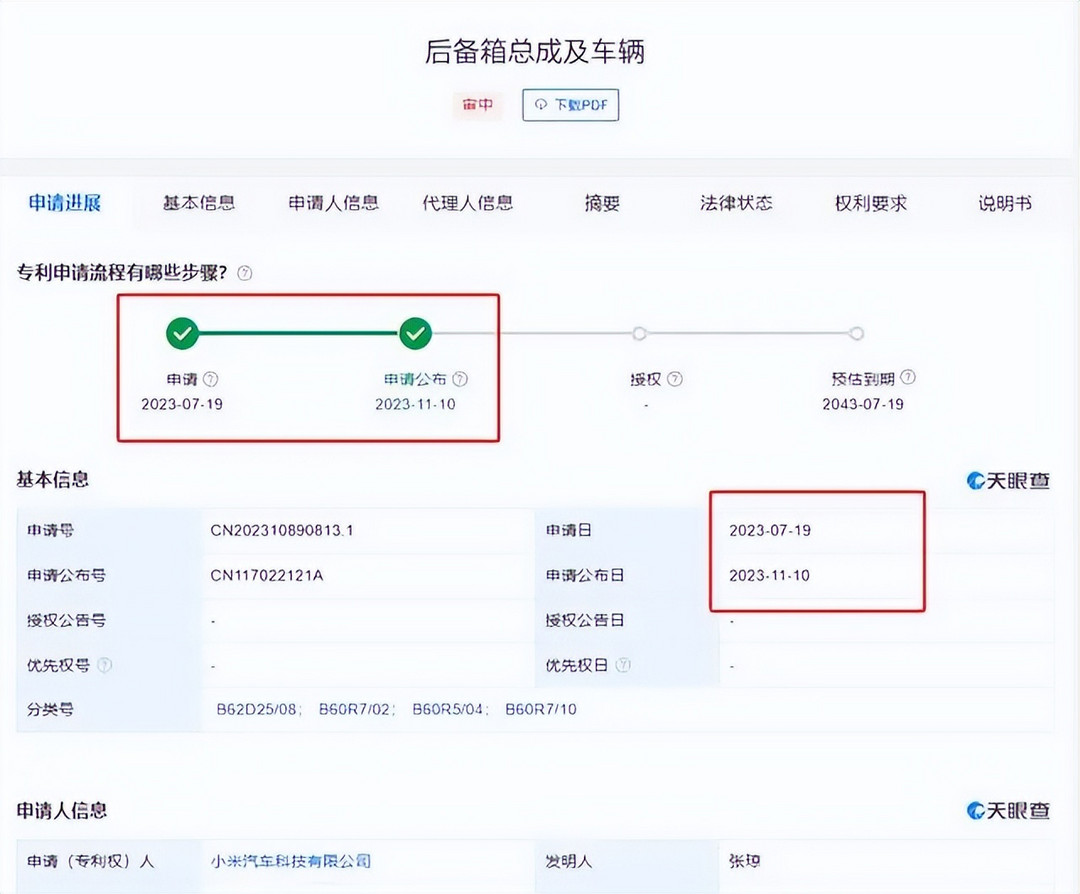Click timeline date under 申请 step
The width and height of the screenshot is (1080, 894).
tap(182, 404)
